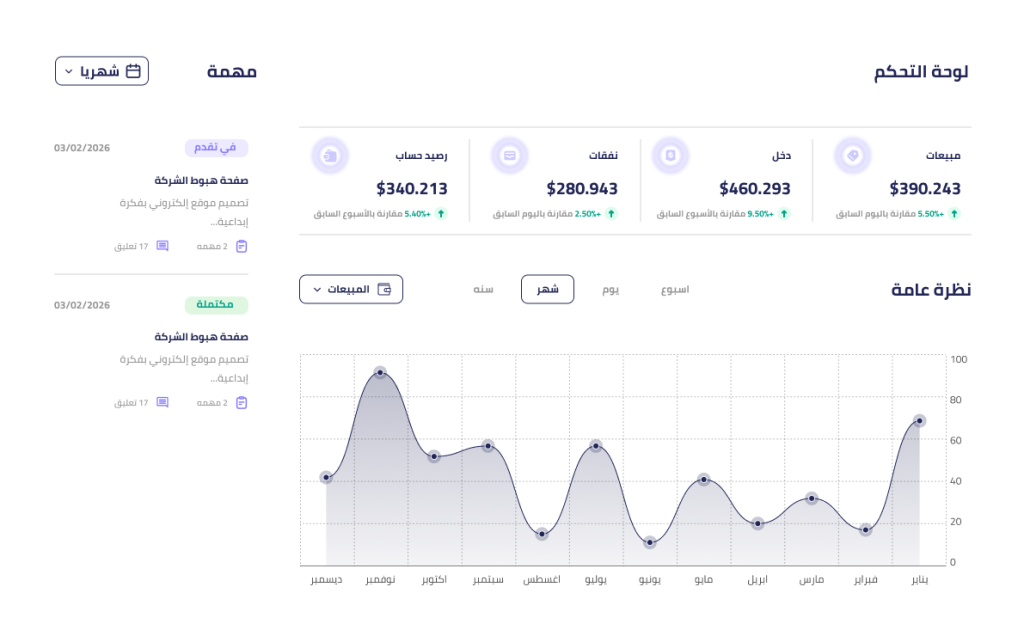This screenshot has width=1024, height=642.
Task: Click the subtasks clipboard icon on مكتملة task
Action: pyautogui.click(x=241, y=403)
